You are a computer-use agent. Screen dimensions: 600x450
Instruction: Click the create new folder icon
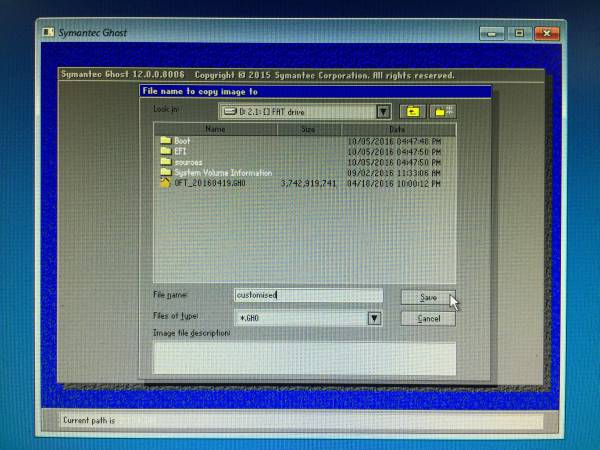(441, 111)
